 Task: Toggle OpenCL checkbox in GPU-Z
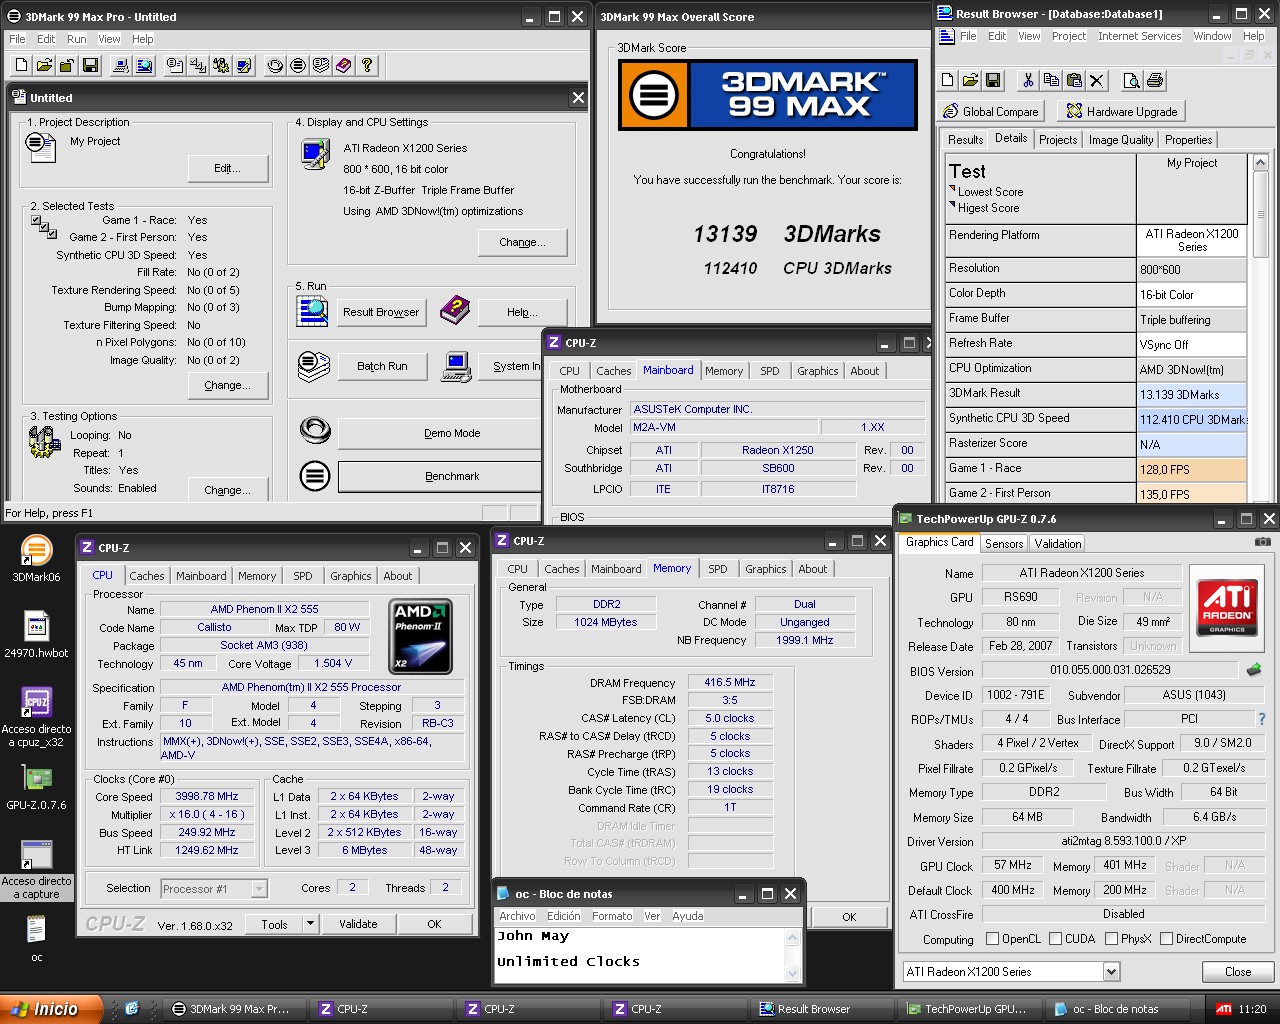(992, 939)
